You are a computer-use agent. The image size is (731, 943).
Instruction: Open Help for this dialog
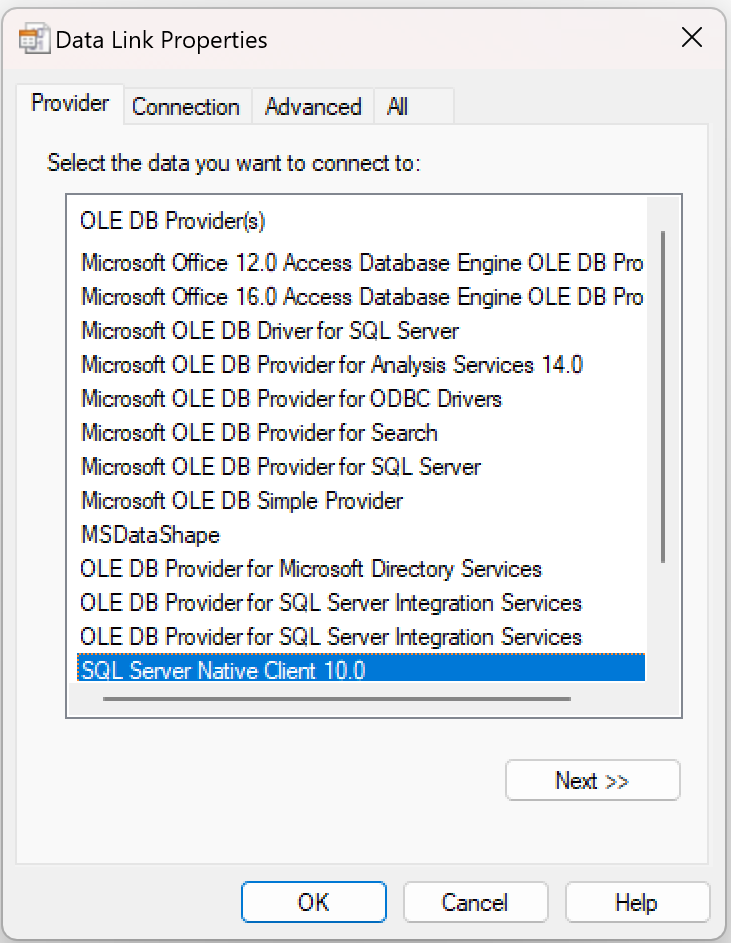[637, 902]
